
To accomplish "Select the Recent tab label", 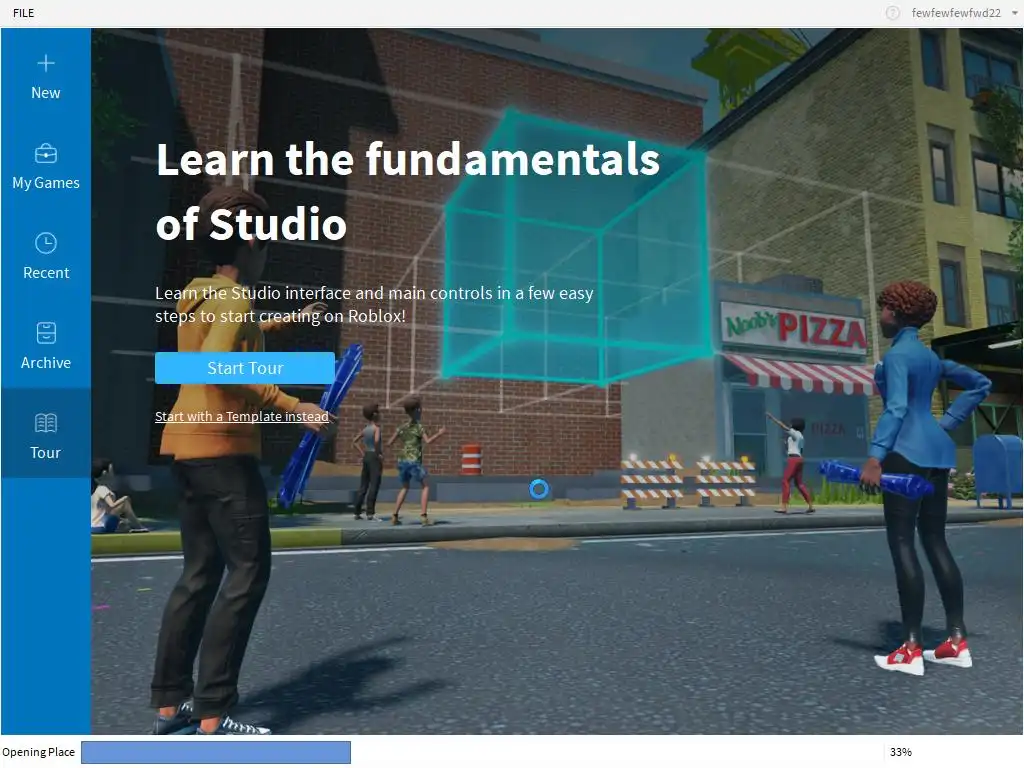I will (46, 272).
